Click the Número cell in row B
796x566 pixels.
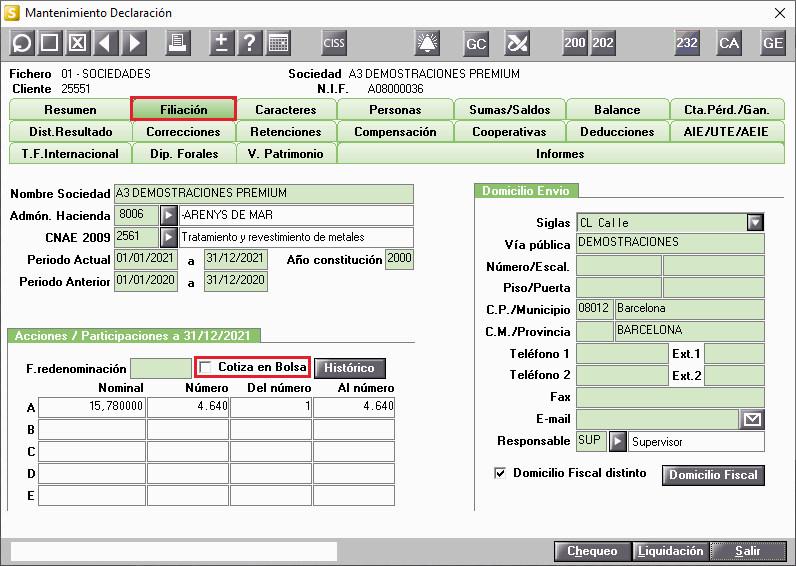[x=188, y=429]
